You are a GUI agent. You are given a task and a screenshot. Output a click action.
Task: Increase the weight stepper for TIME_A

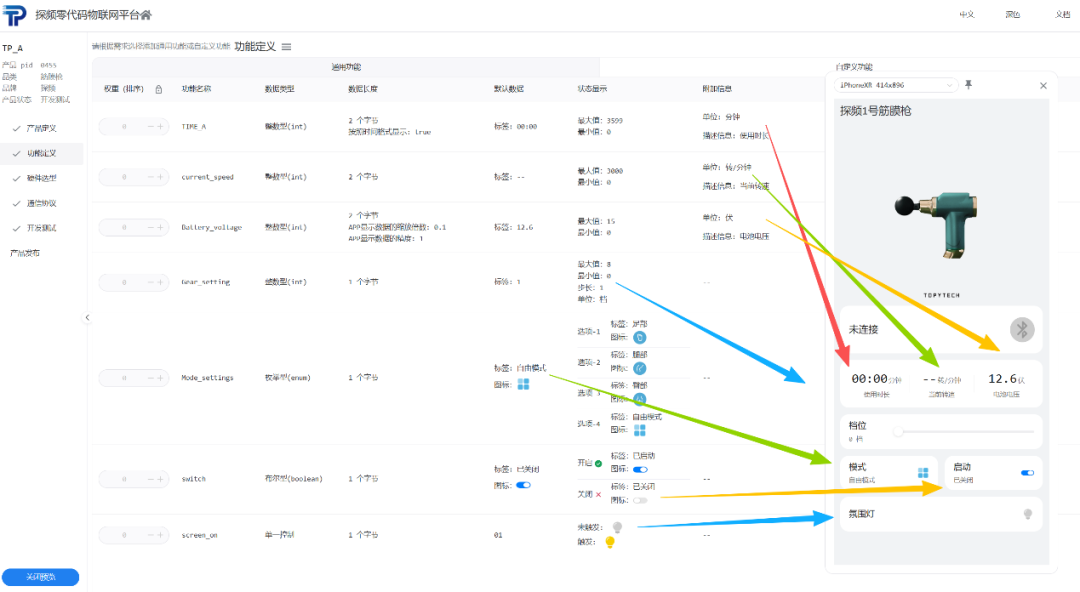coord(160,127)
